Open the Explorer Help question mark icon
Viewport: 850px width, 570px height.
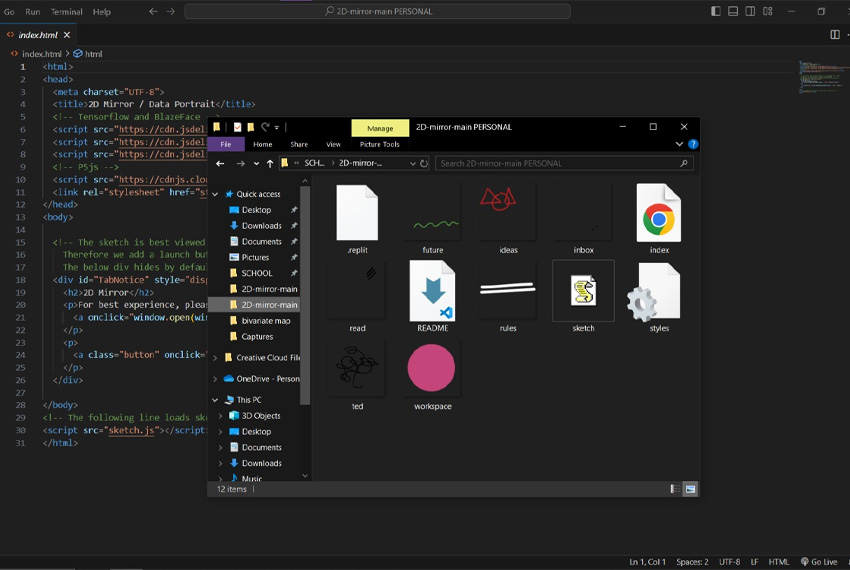click(x=692, y=144)
